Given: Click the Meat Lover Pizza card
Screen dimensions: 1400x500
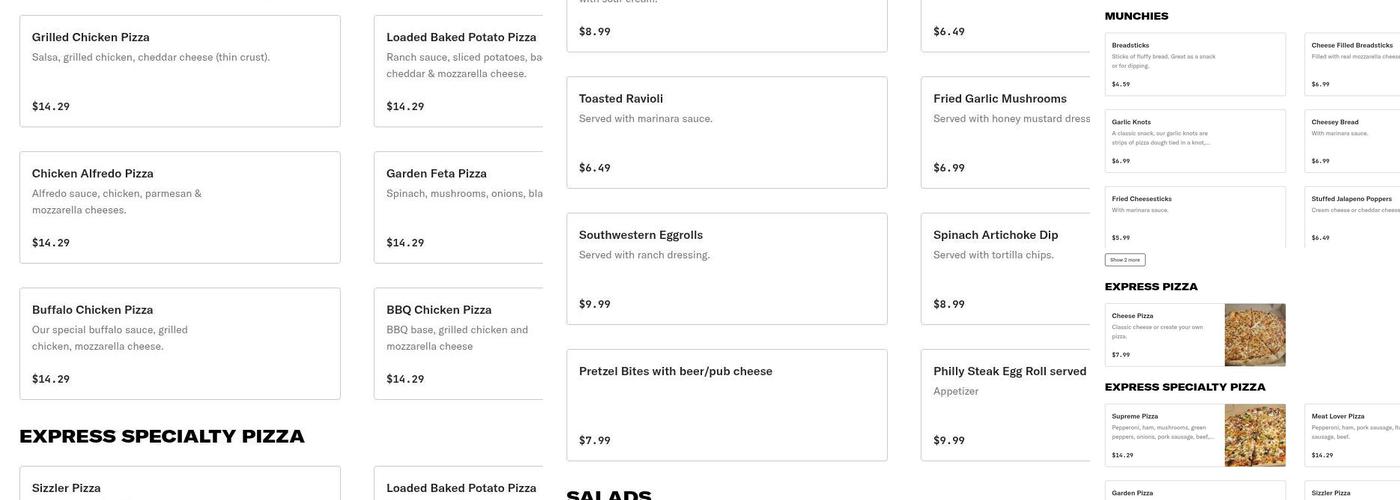Looking at the screenshot, I should click(x=1352, y=435).
